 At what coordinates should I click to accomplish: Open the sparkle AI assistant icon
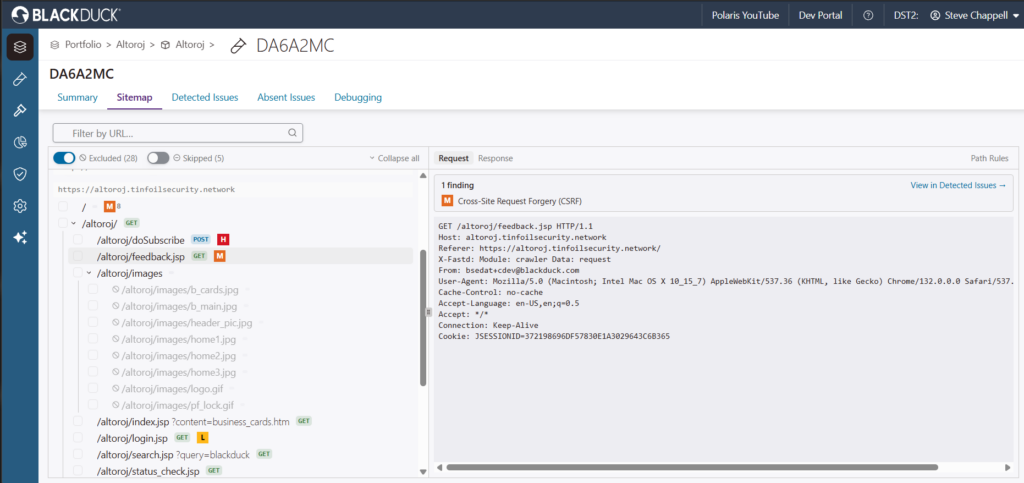tap(20, 238)
